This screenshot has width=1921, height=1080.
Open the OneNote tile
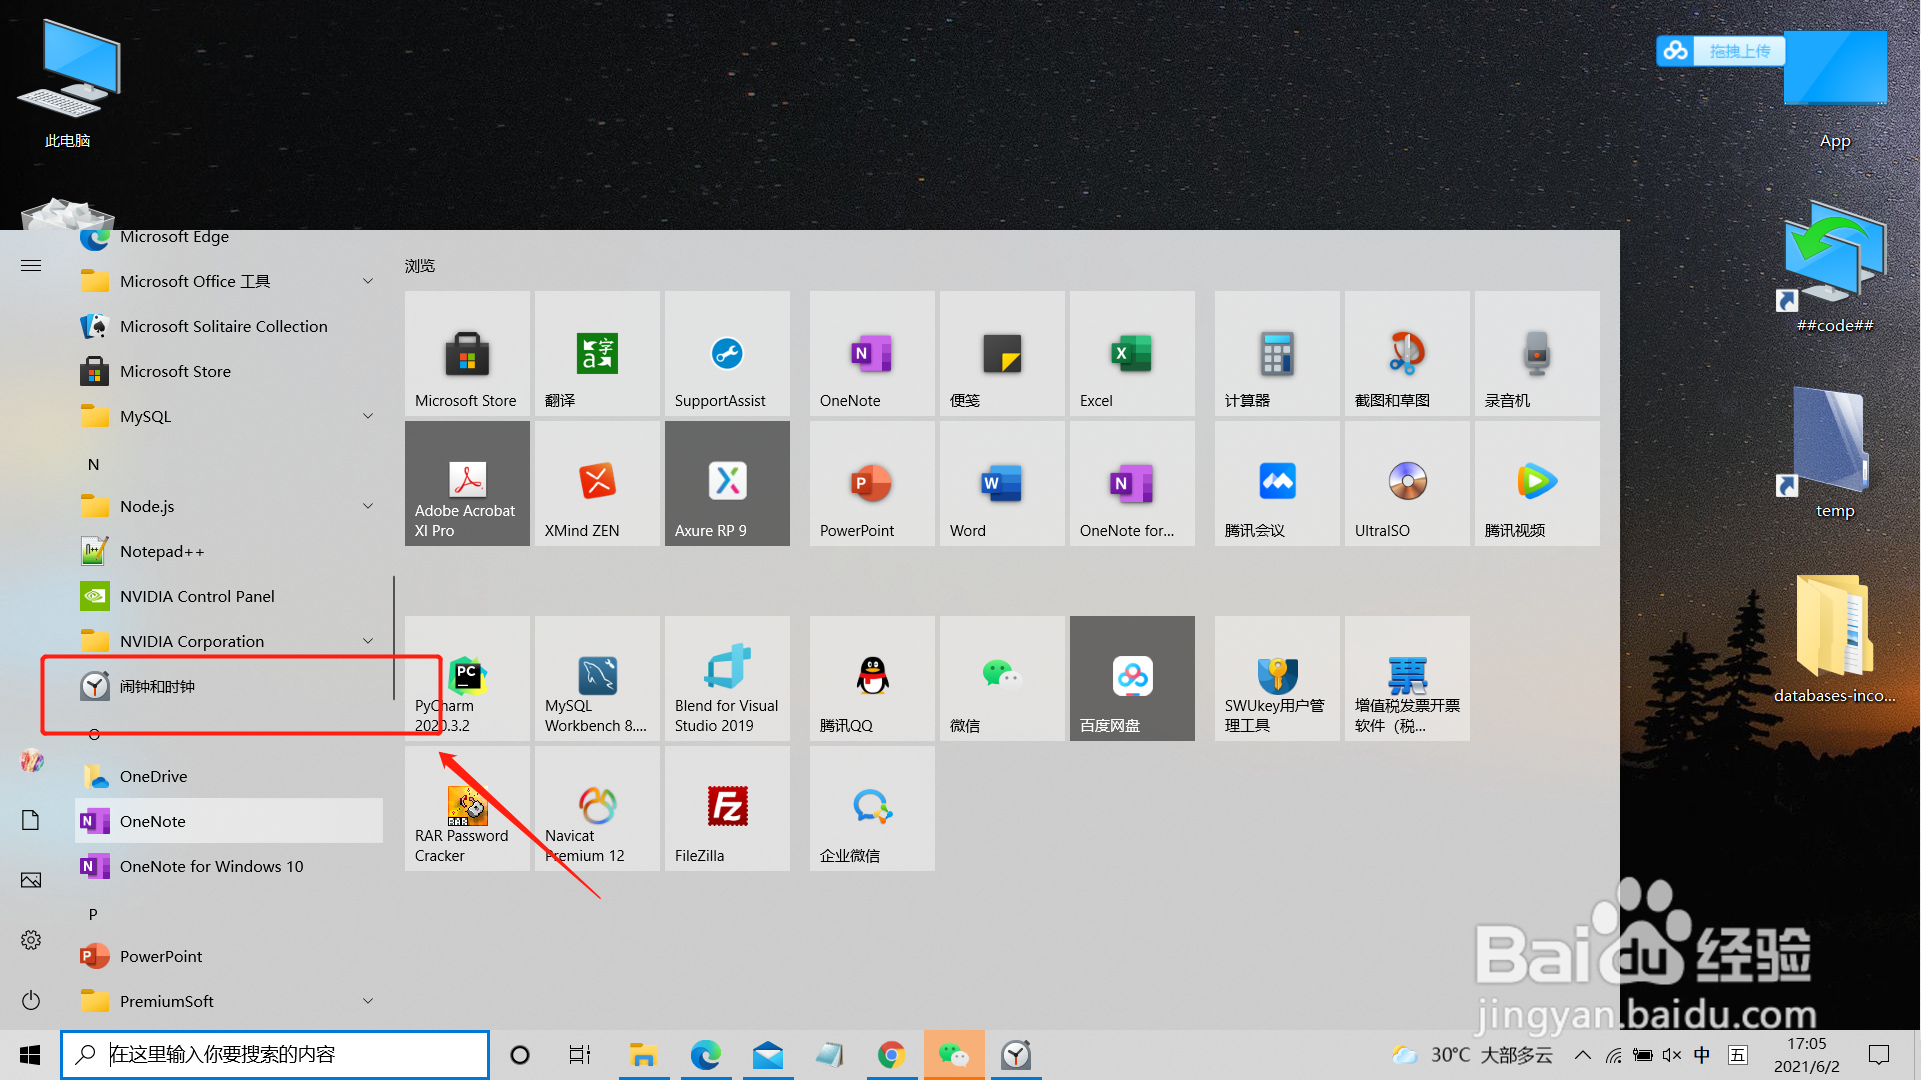pos(872,353)
